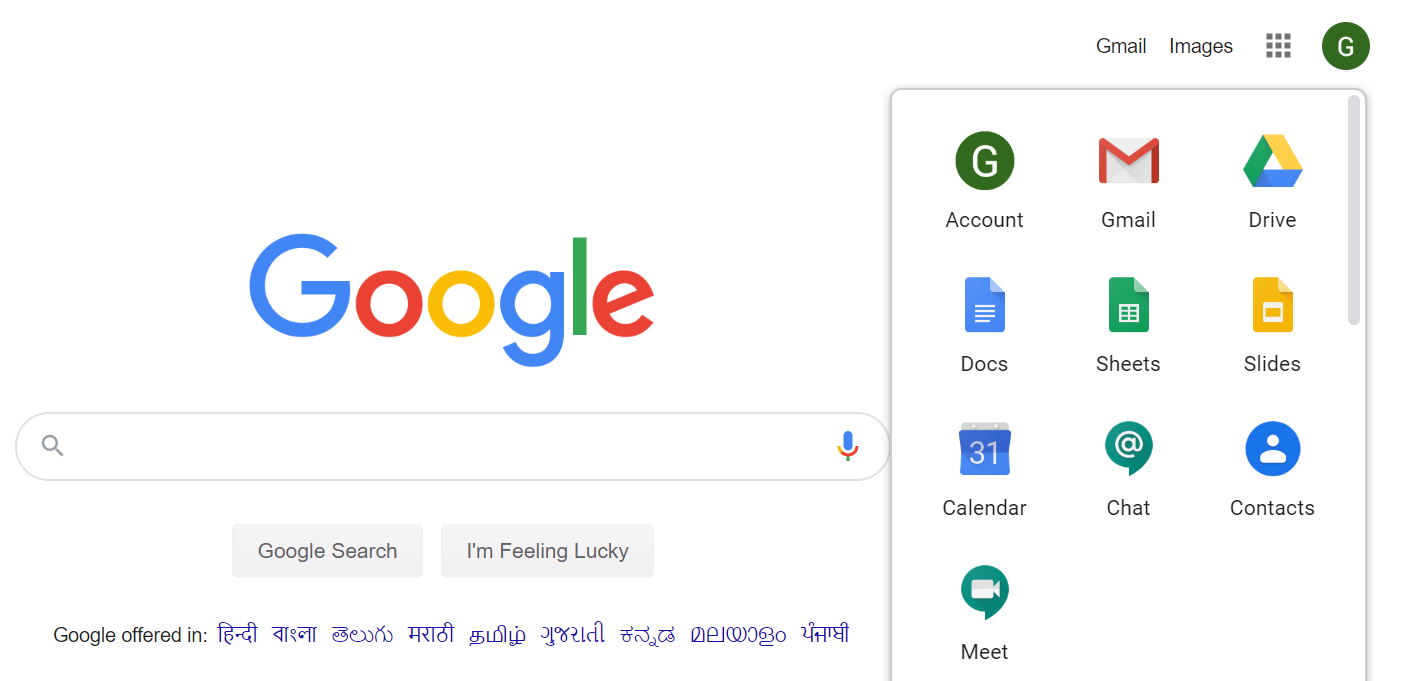Click the search magnifier icon

click(x=51, y=446)
